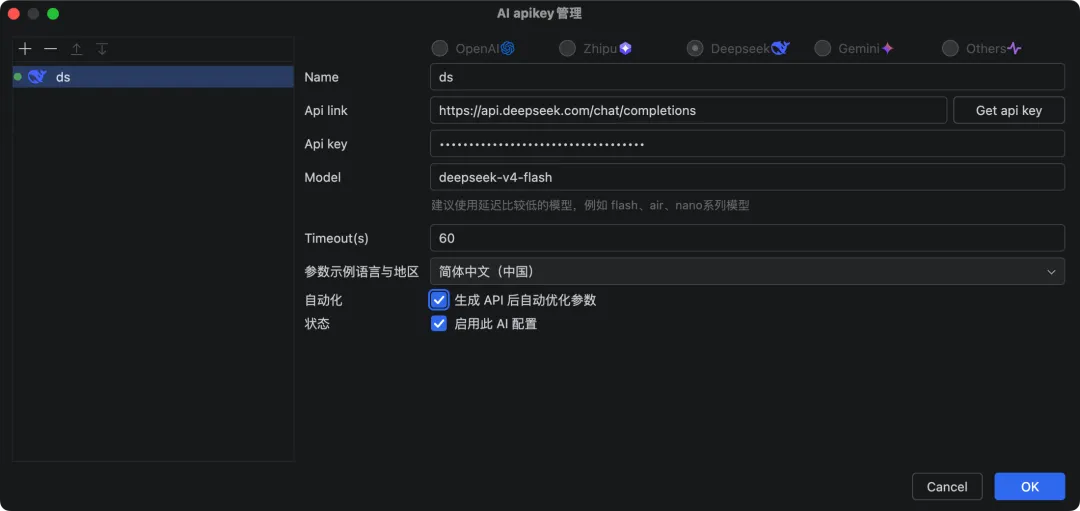This screenshot has width=1080, height=511.
Task: Move config down with the down arrow icon
Action: [102, 49]
